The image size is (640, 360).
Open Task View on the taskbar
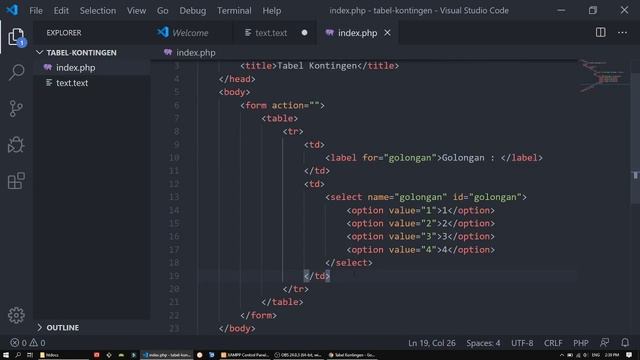click(29, 355)
